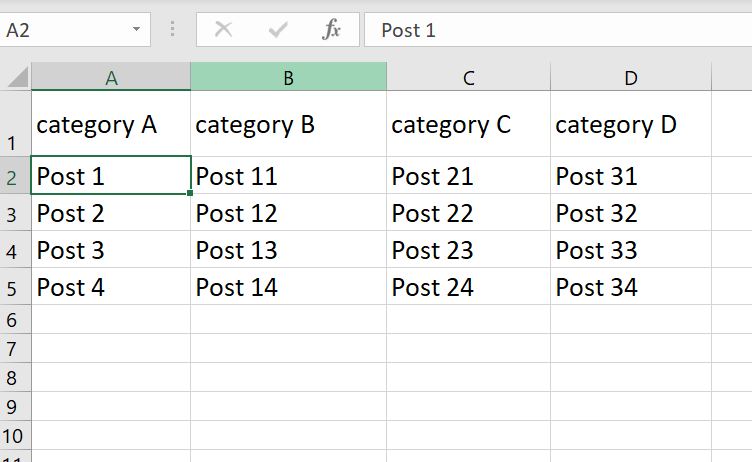This screenshot has width=752, height=462.
Task: Click the cell containing Post 3
Action: tap(111, 251)
